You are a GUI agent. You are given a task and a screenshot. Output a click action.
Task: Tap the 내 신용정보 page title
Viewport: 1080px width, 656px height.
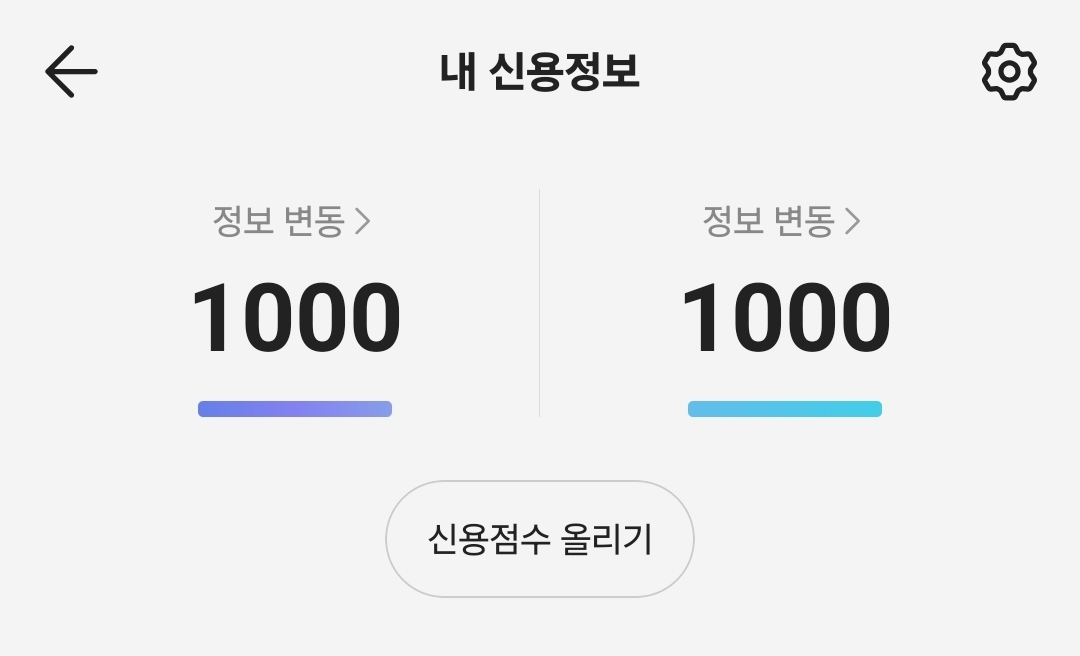539,73
